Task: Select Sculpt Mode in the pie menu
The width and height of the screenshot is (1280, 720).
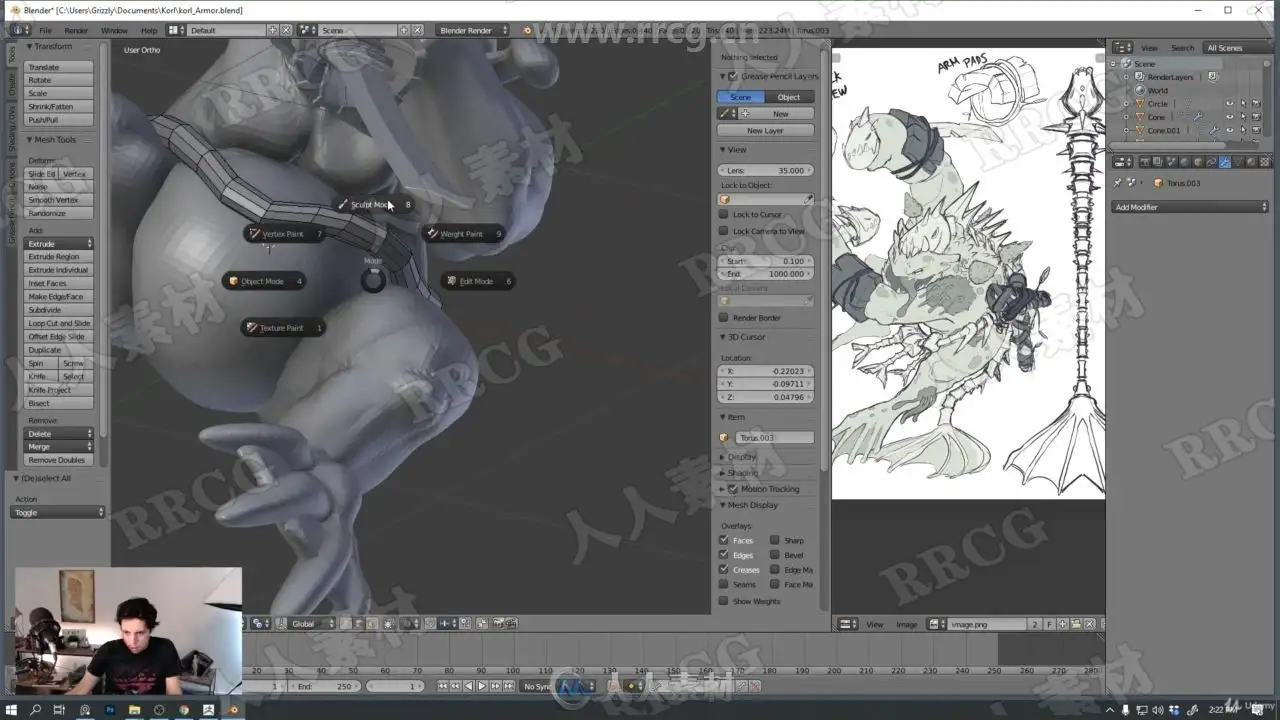Action: pos(374,204)
